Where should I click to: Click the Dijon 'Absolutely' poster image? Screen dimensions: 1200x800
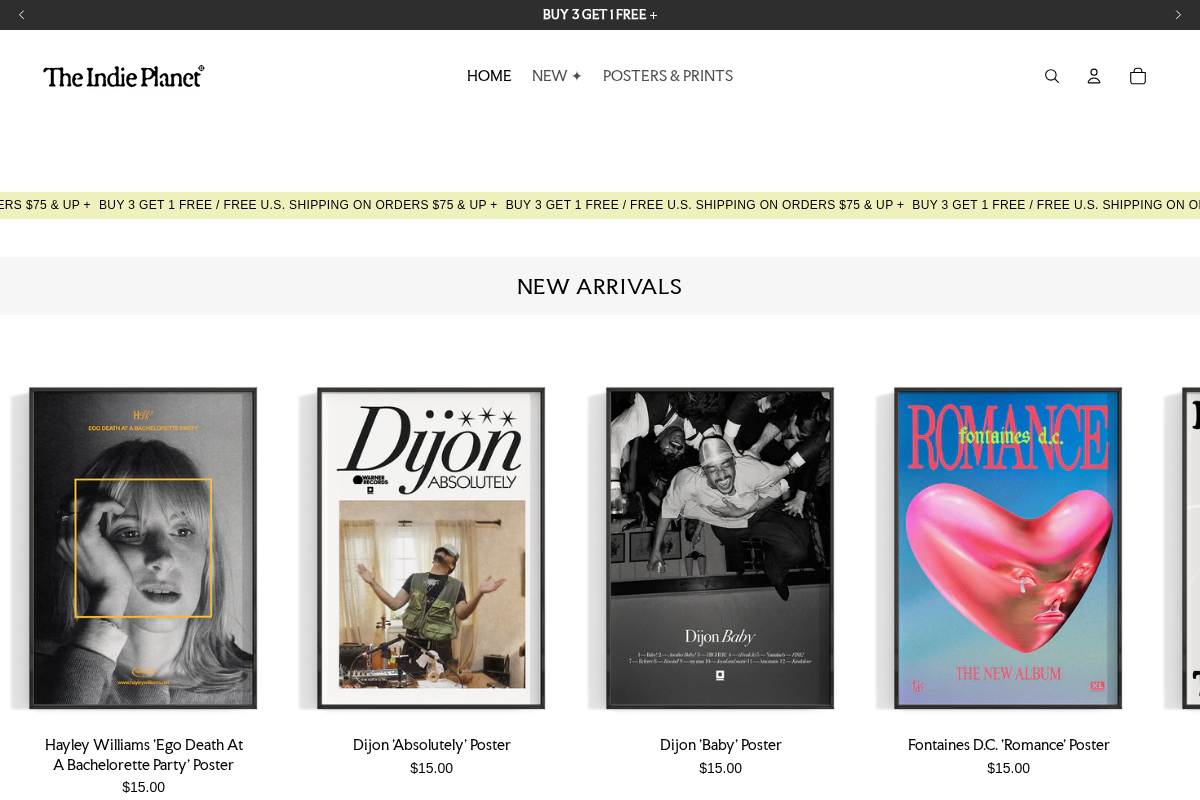[x=431, y=548]
